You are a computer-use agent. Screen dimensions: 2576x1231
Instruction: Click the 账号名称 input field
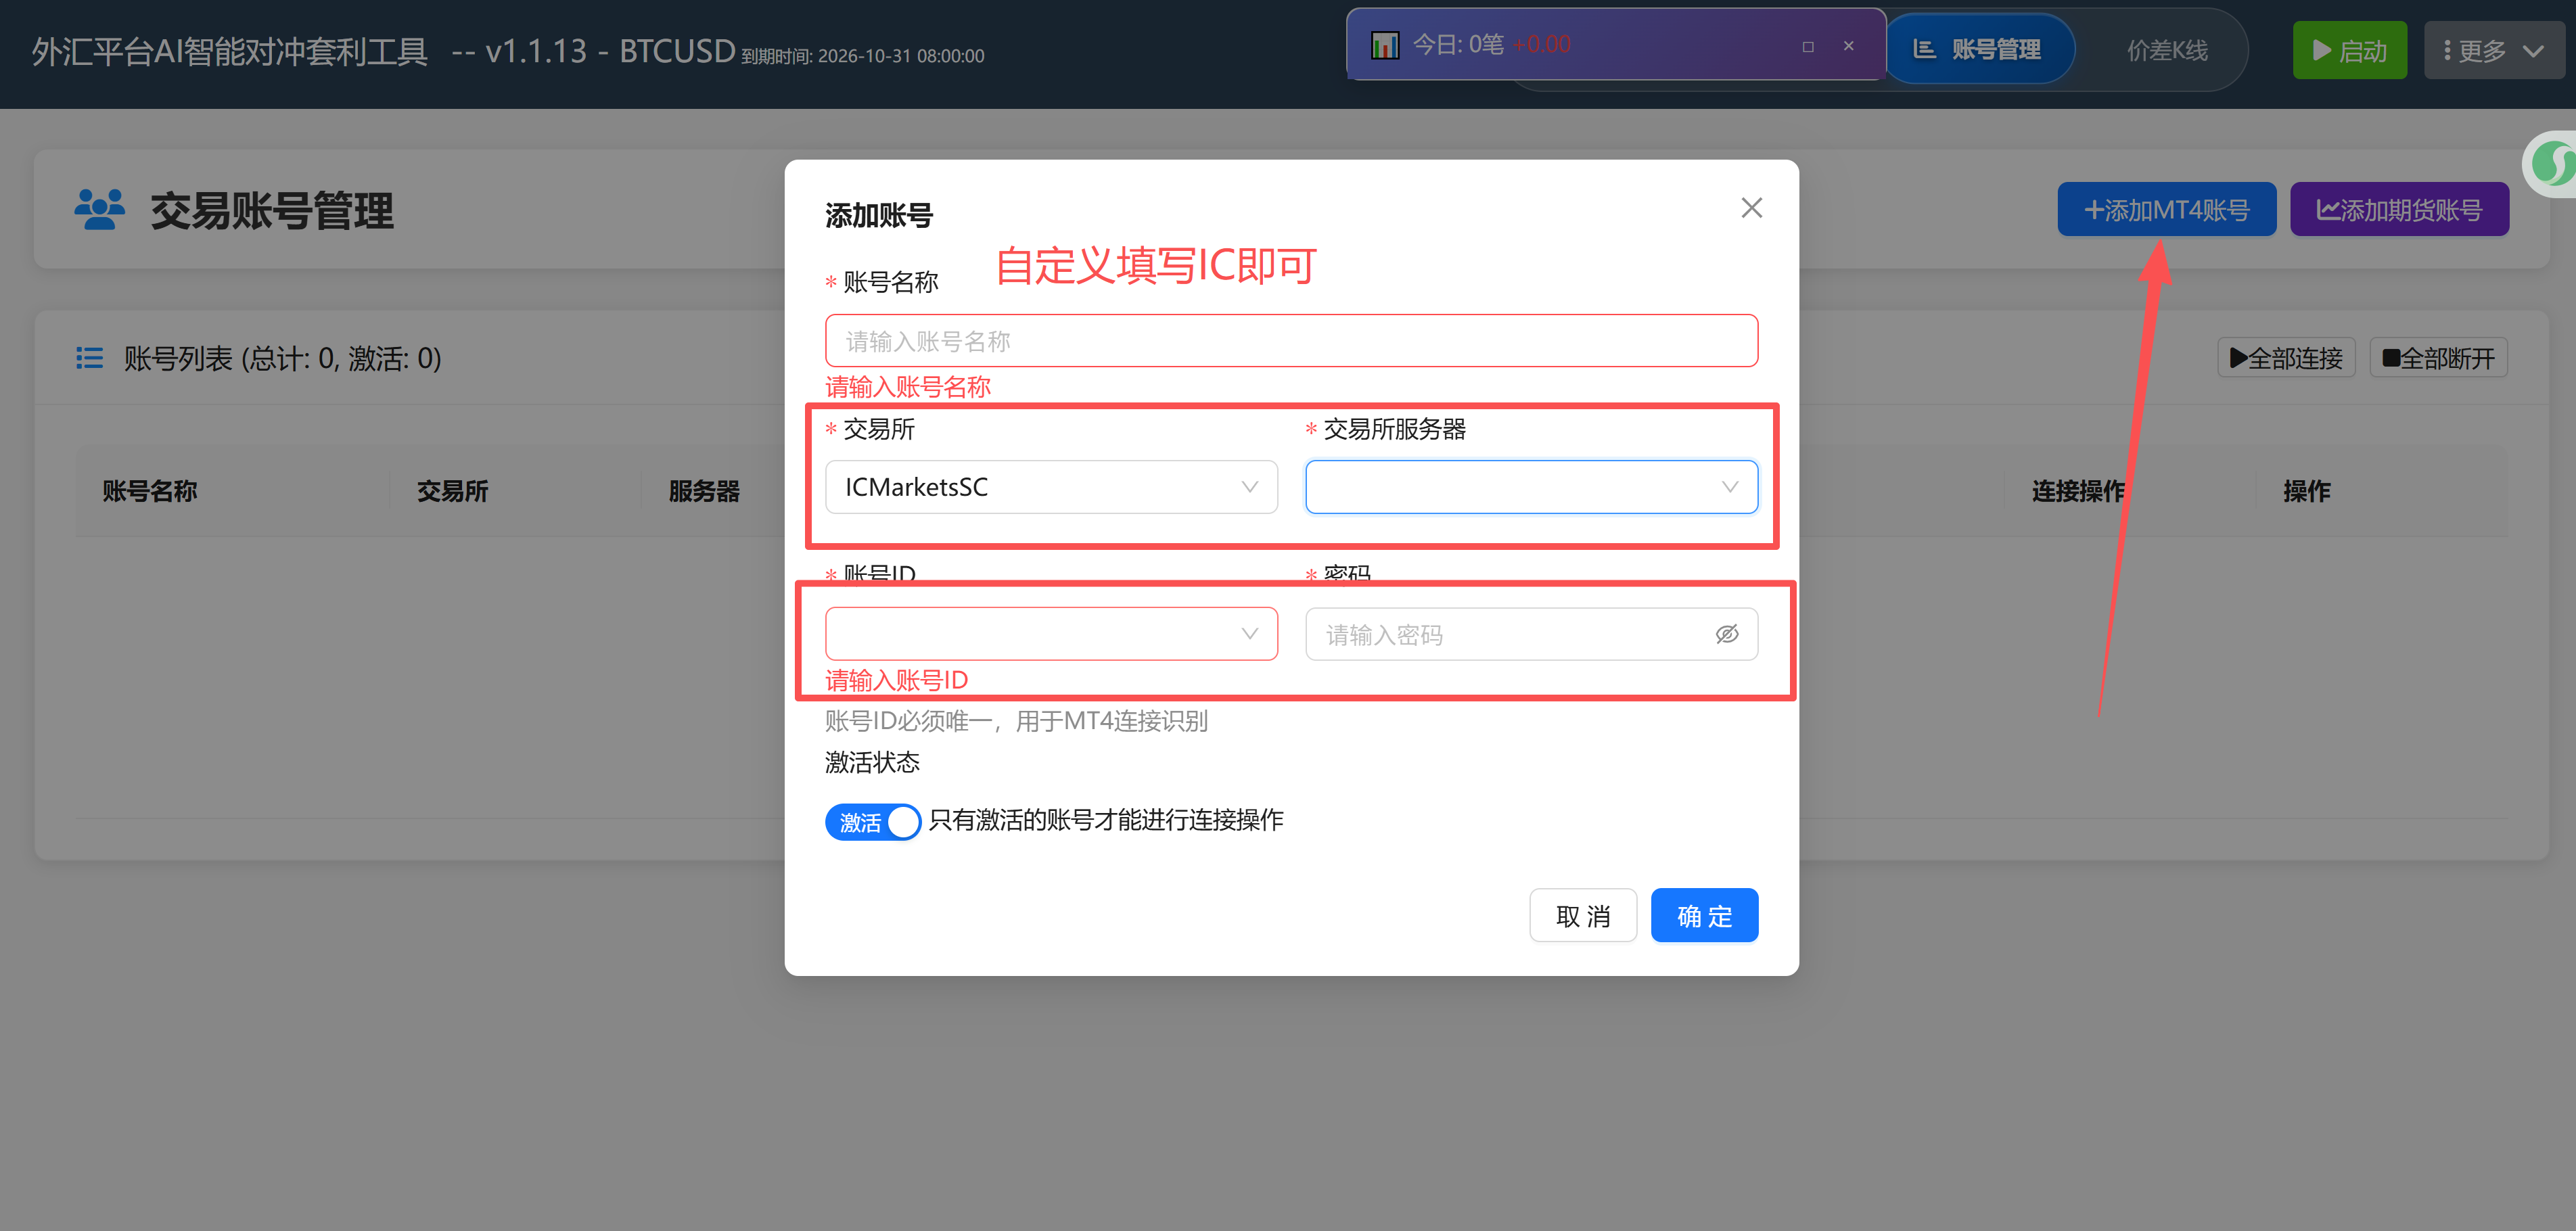tap(1290, 341)
